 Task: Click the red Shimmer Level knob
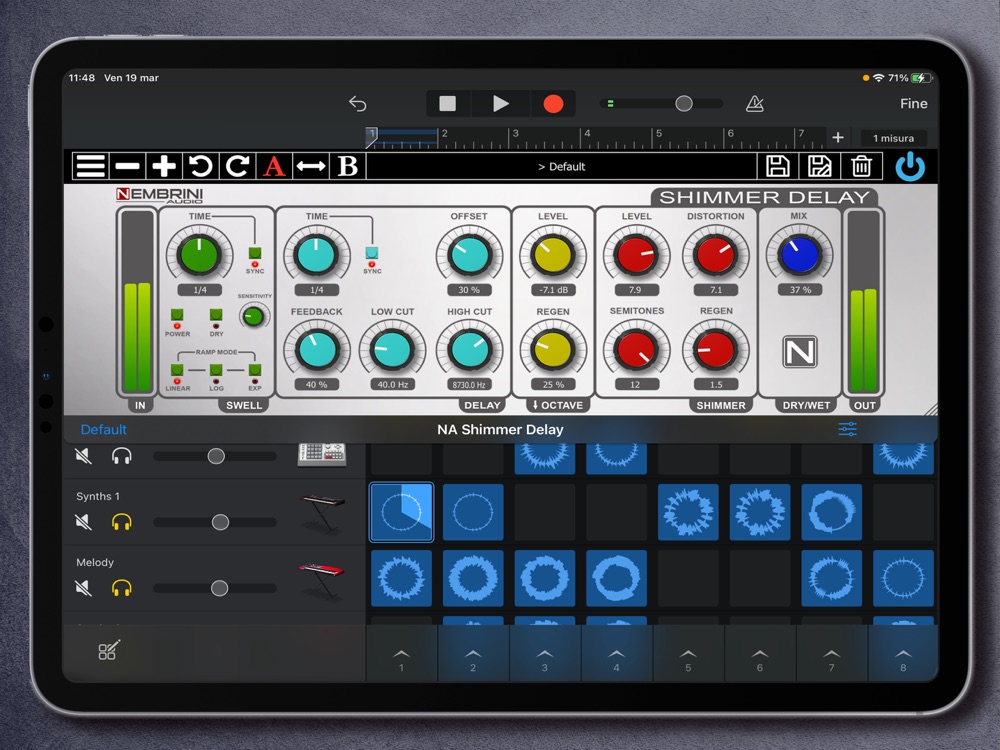pos(636,255)
